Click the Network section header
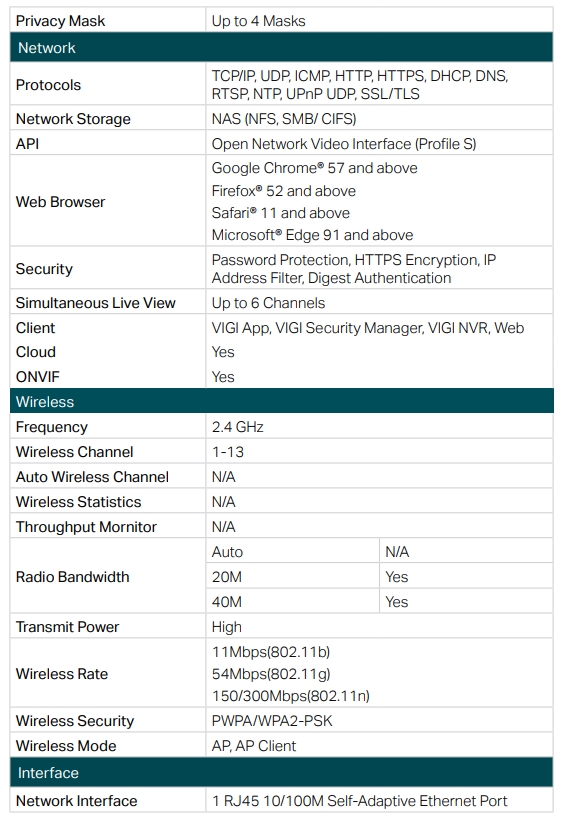Image resolution: width=561 pixels, height=817 pixels. point(281,47)
